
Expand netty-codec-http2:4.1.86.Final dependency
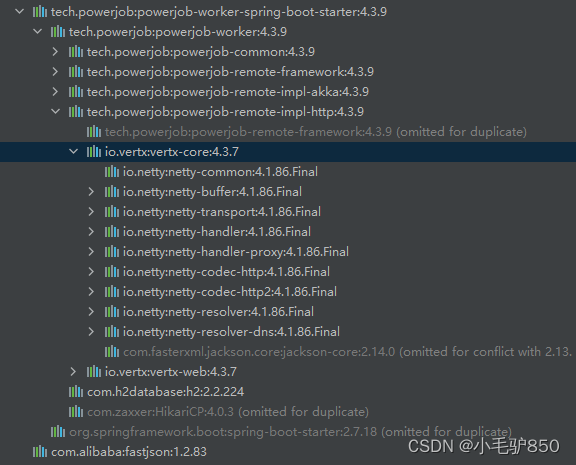pos(91,292)
